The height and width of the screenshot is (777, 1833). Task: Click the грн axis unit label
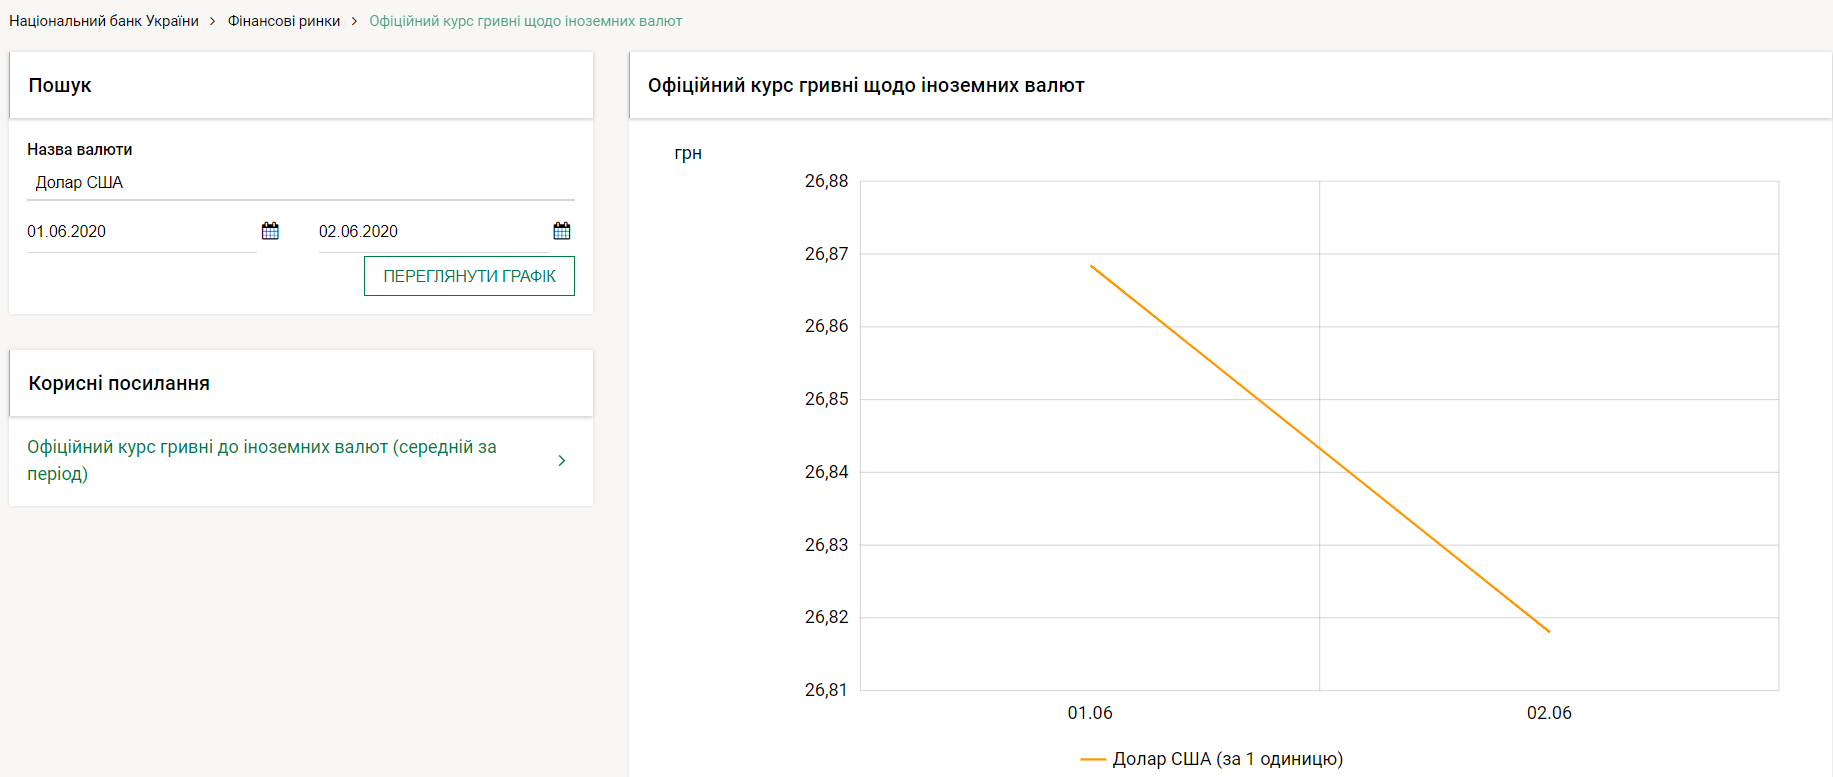(688, 153)
